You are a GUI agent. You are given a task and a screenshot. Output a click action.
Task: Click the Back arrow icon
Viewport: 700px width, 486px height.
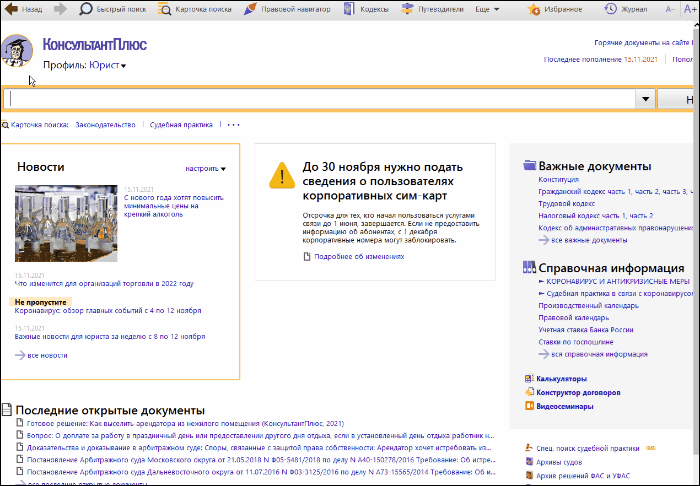coord(11,9)
